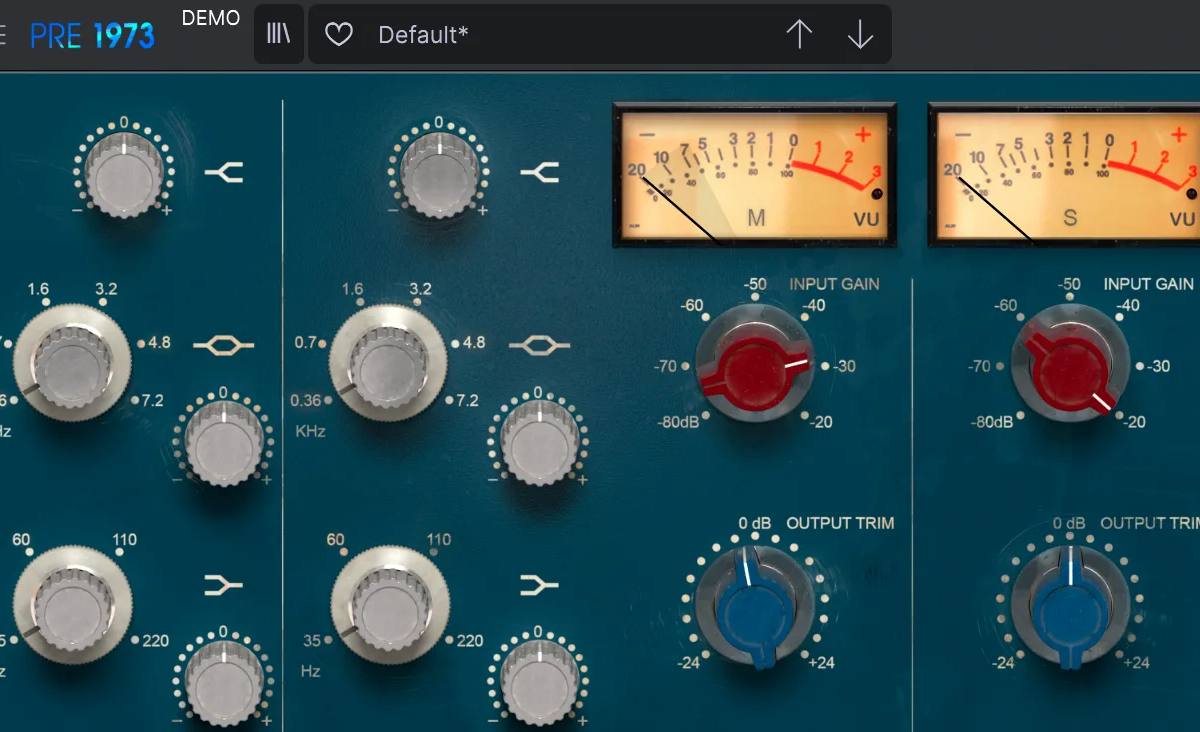Select 3.2 kHz mark in left strip

coord(106,289)
